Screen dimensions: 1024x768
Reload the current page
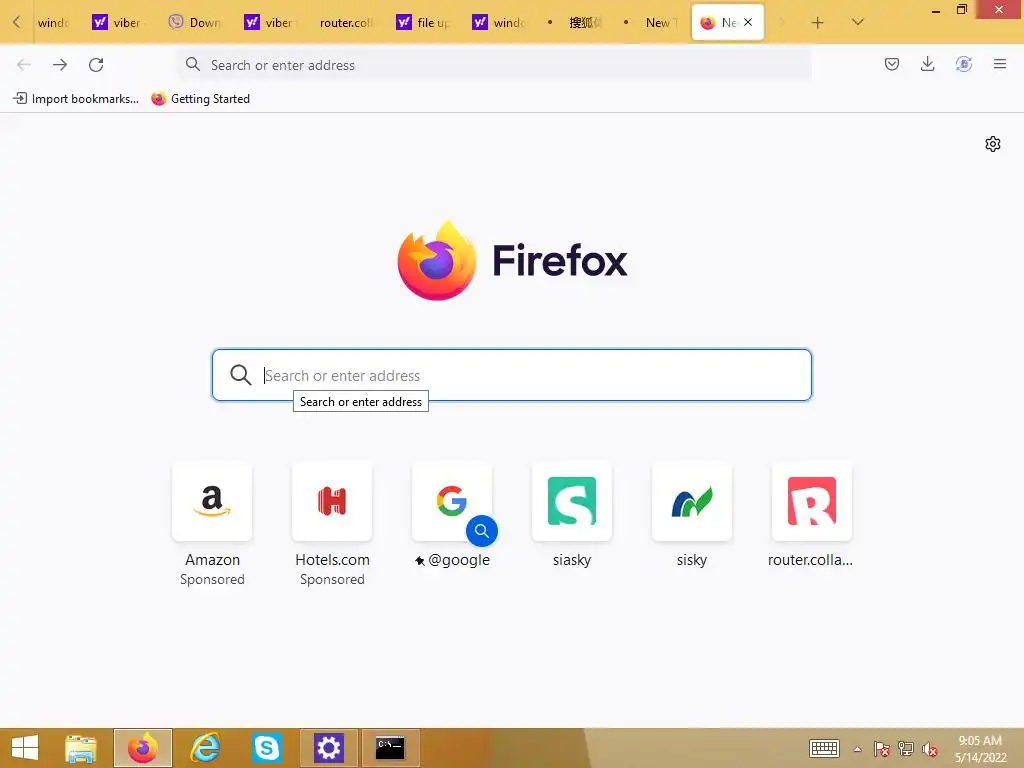(96, 65)
